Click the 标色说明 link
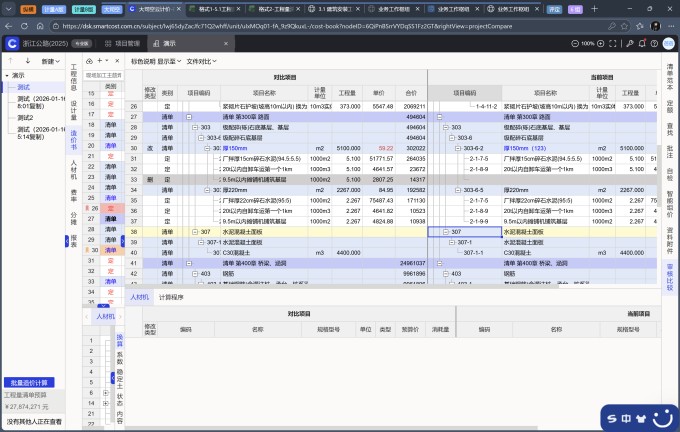Image resolution: width=680 pixels, height=432 pixels. click(x=143, y=61)
